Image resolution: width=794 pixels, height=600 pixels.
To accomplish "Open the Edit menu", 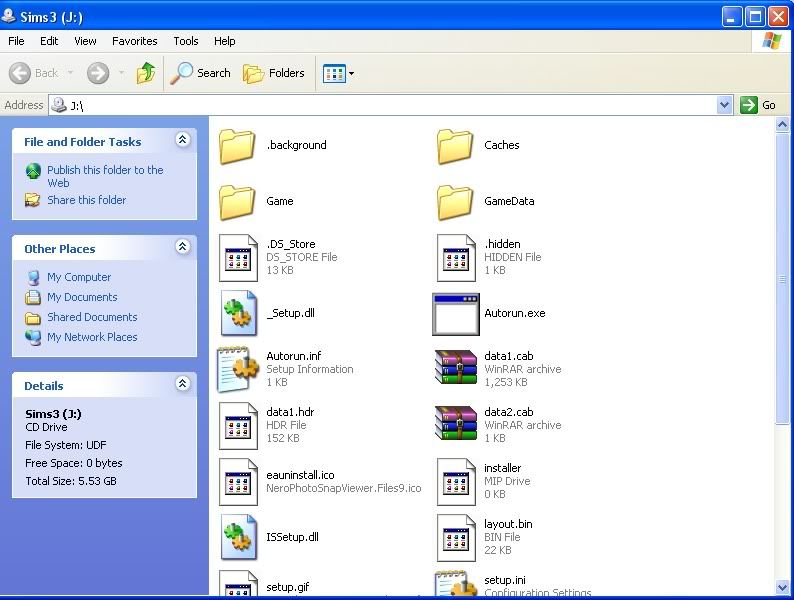I will click(49, 41).
